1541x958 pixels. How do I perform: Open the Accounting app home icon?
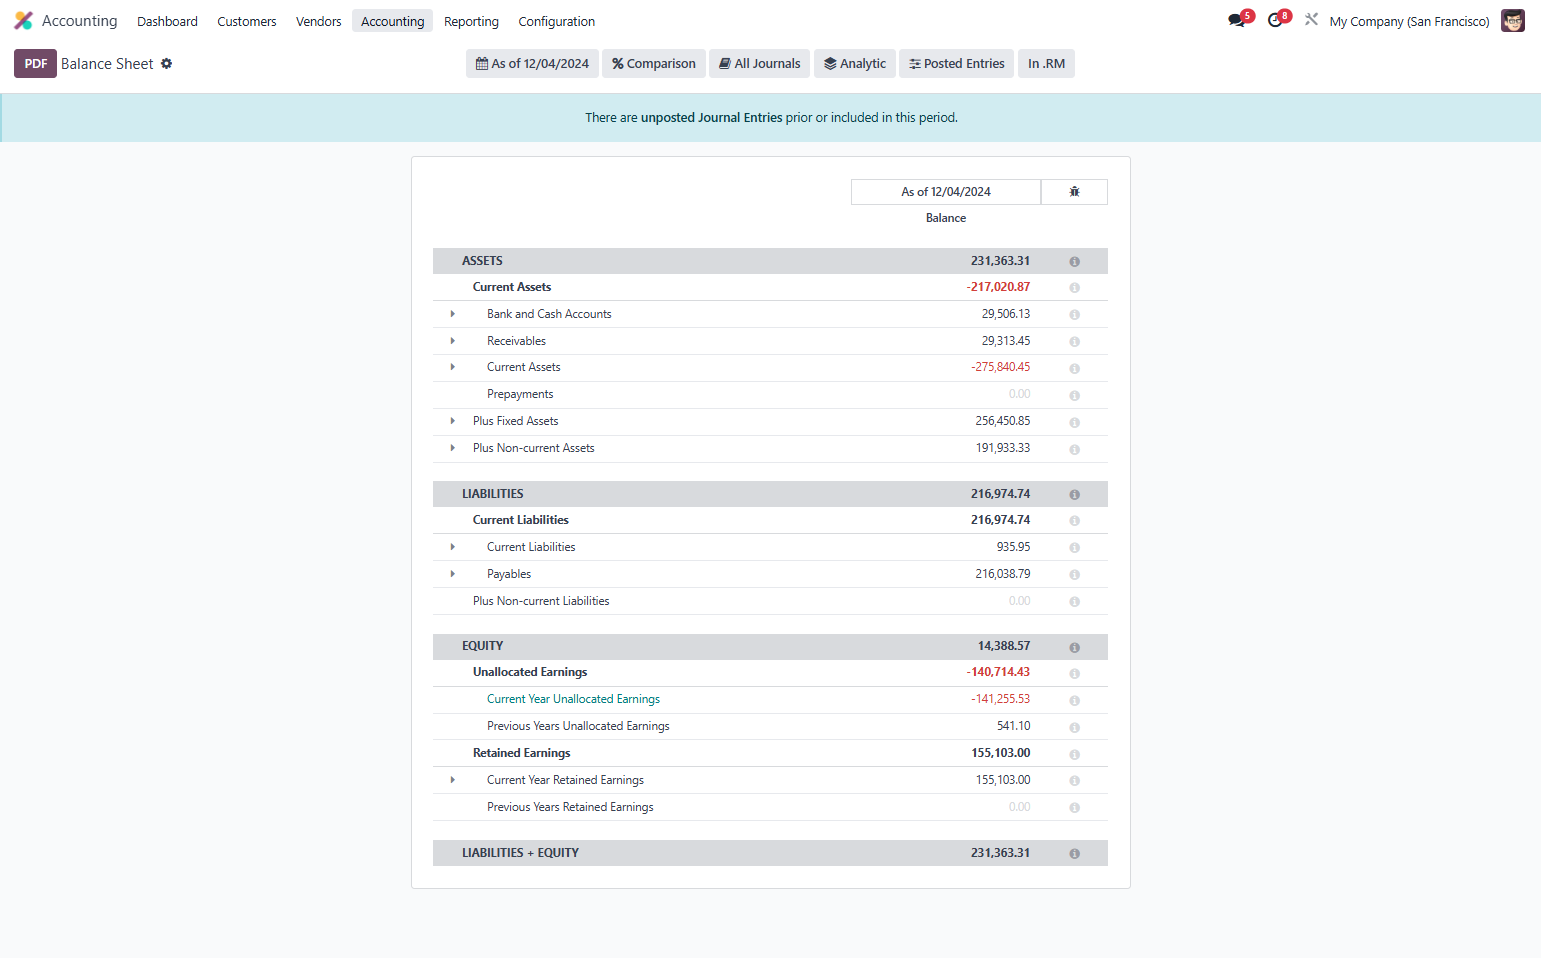point(23,21)
